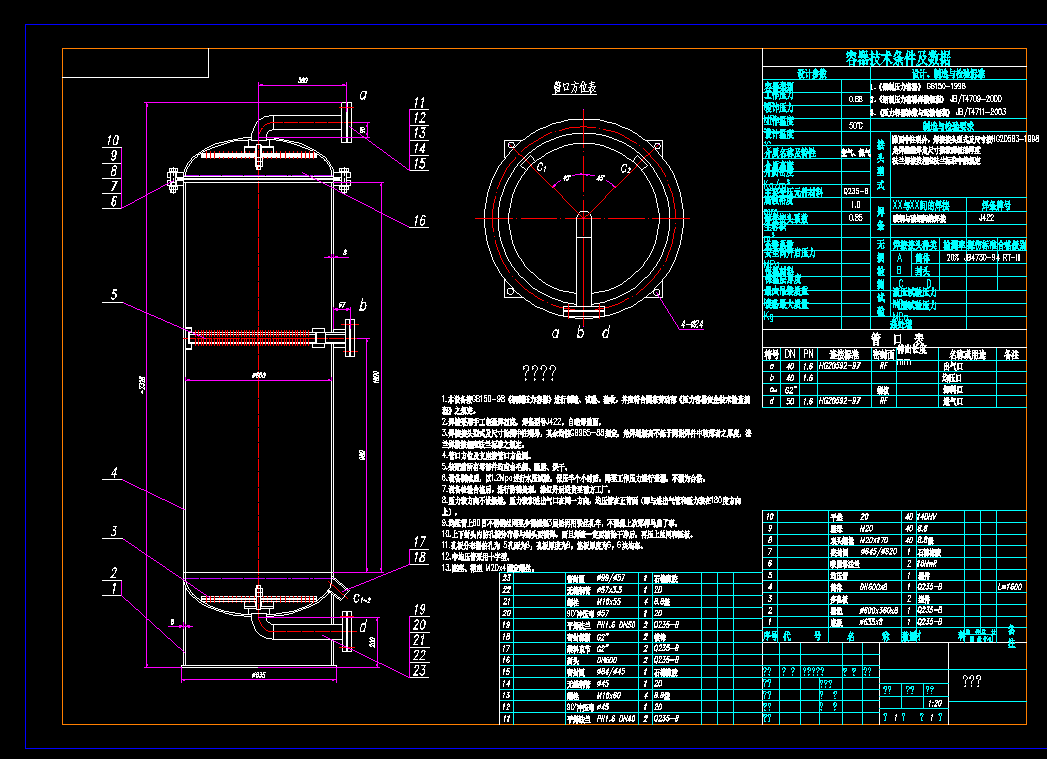Click the 容器技术条件及数据 title block header
The width and height of the screenshot is (1047, 759).
point(893,57)
